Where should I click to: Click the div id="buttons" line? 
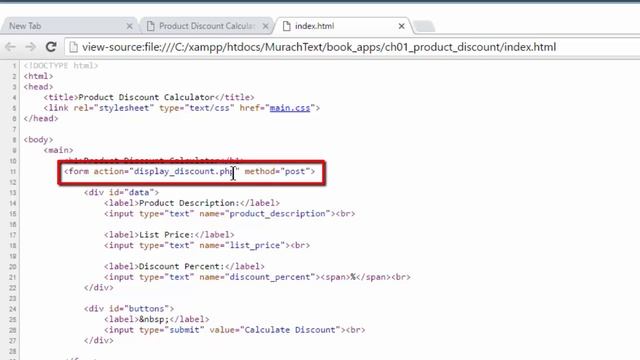tap(129, 309)
